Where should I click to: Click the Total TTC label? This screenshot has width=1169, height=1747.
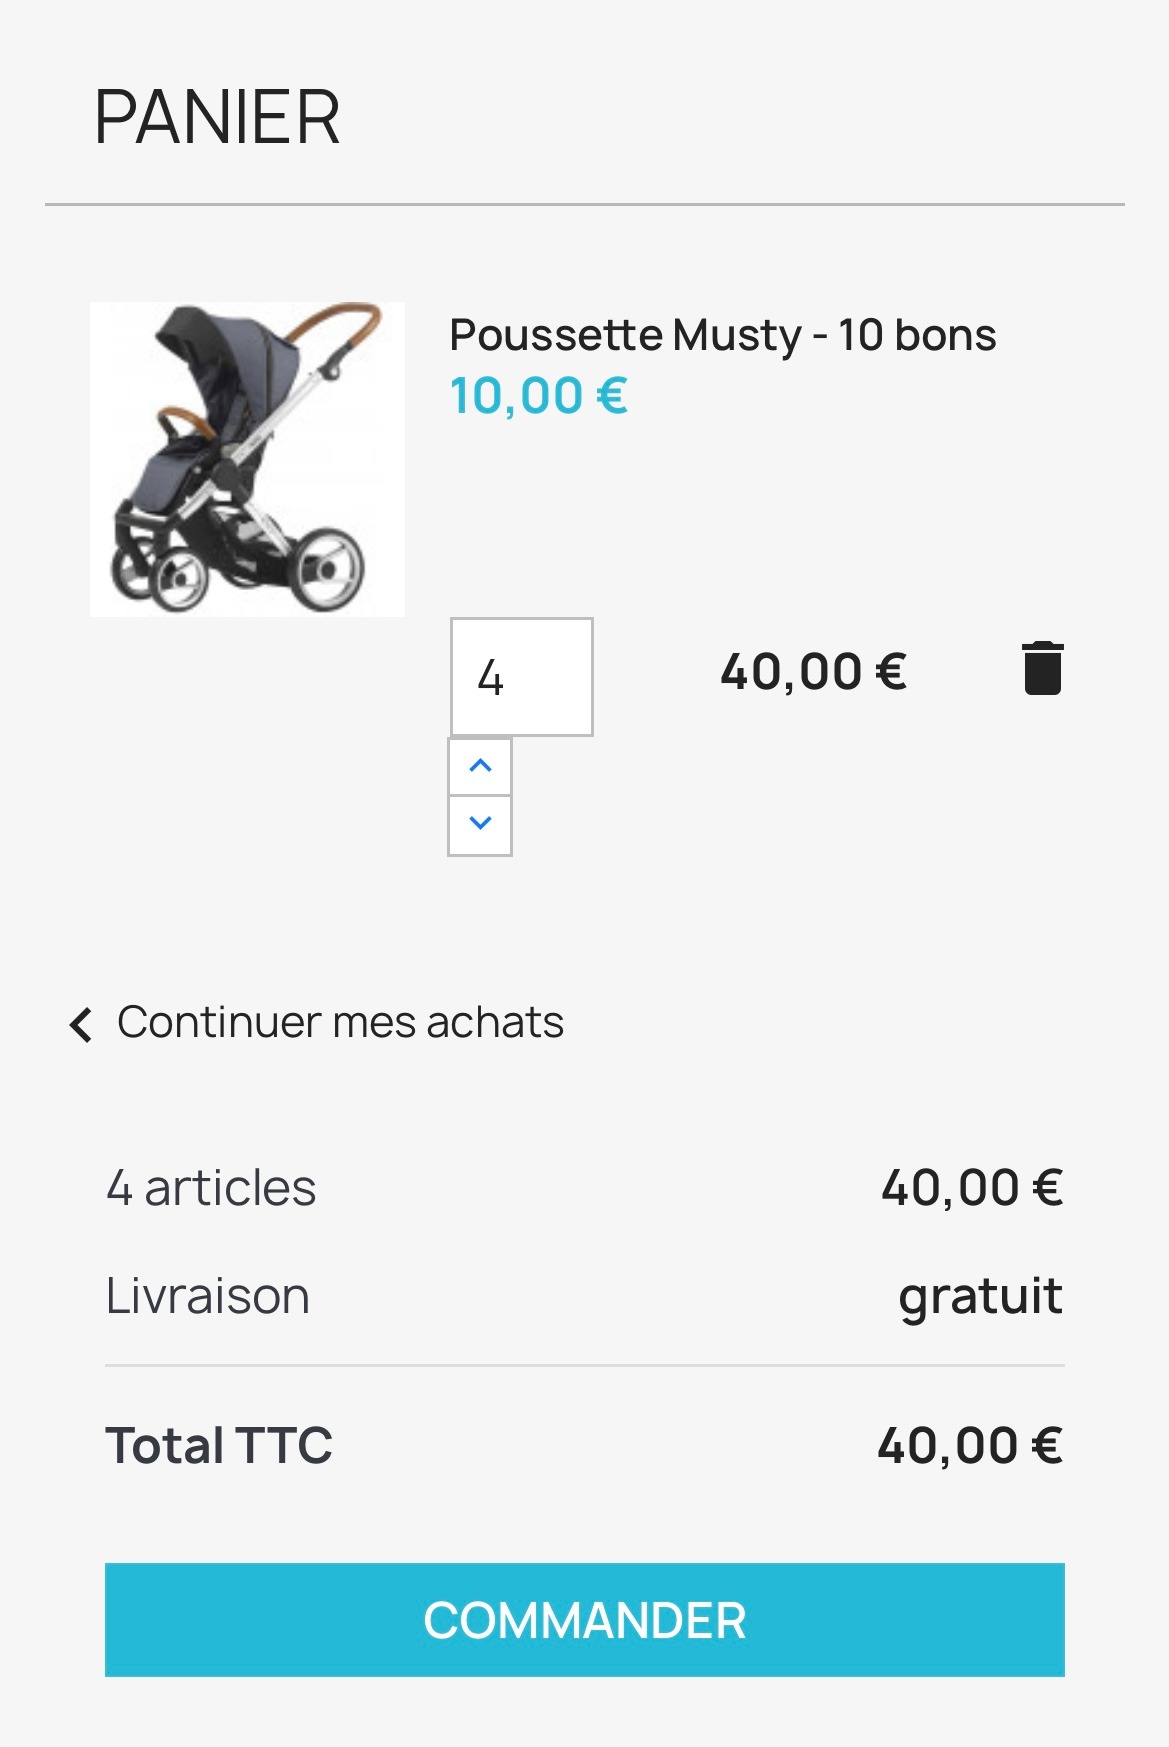[x=219, y=1444]
